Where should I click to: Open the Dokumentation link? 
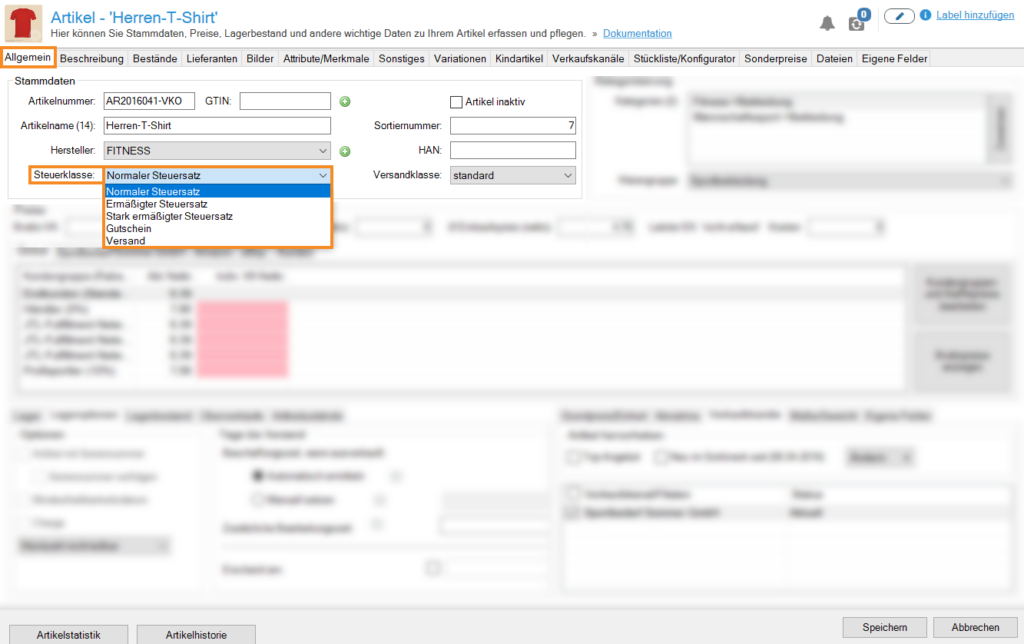(637, 34)
